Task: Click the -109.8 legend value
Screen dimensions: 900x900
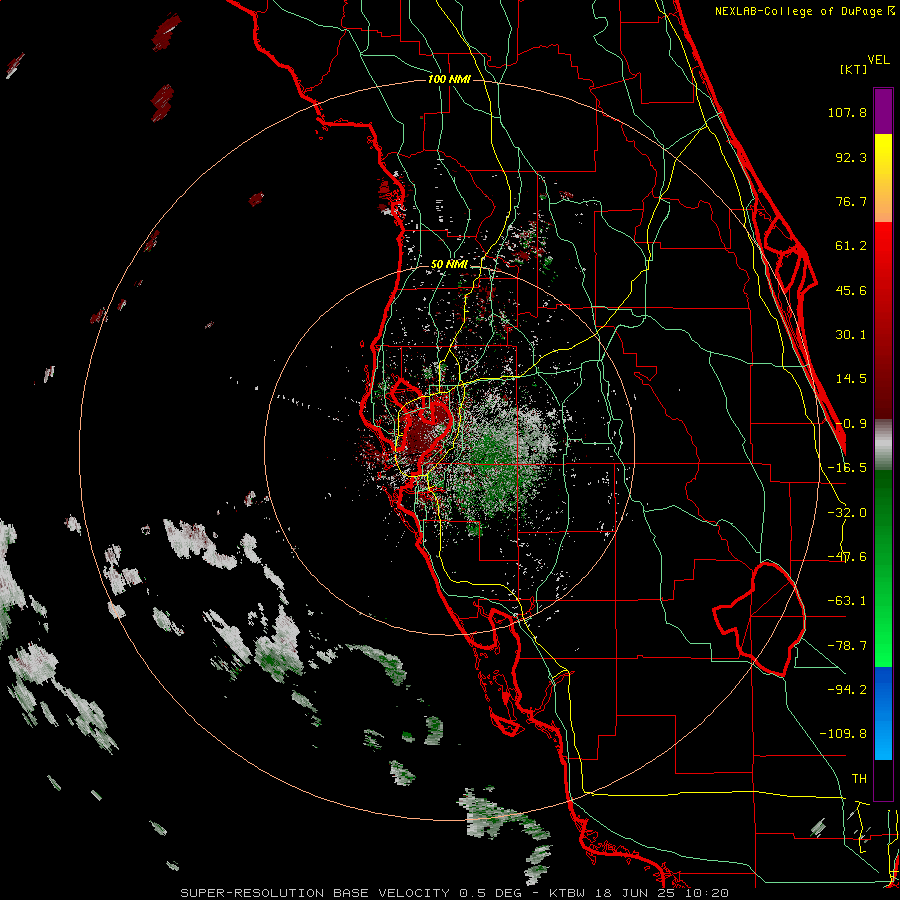Action: click(x=843, y=734)
